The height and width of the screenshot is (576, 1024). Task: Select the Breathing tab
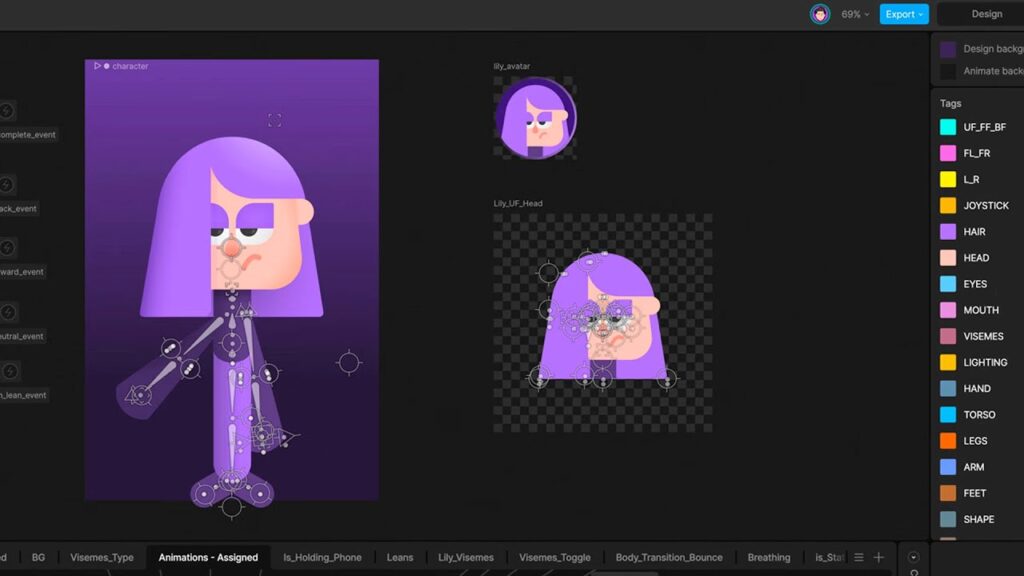coord(768,557)
